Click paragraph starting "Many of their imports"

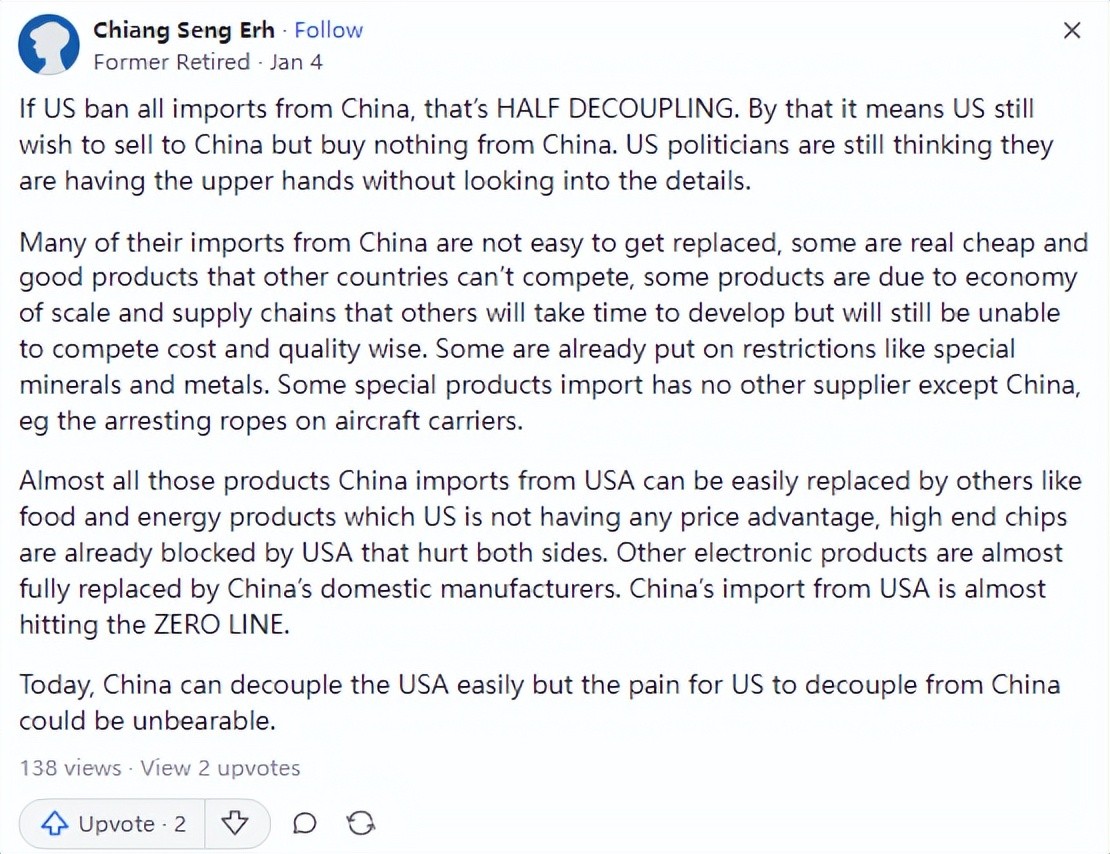(x=550, y=331)
